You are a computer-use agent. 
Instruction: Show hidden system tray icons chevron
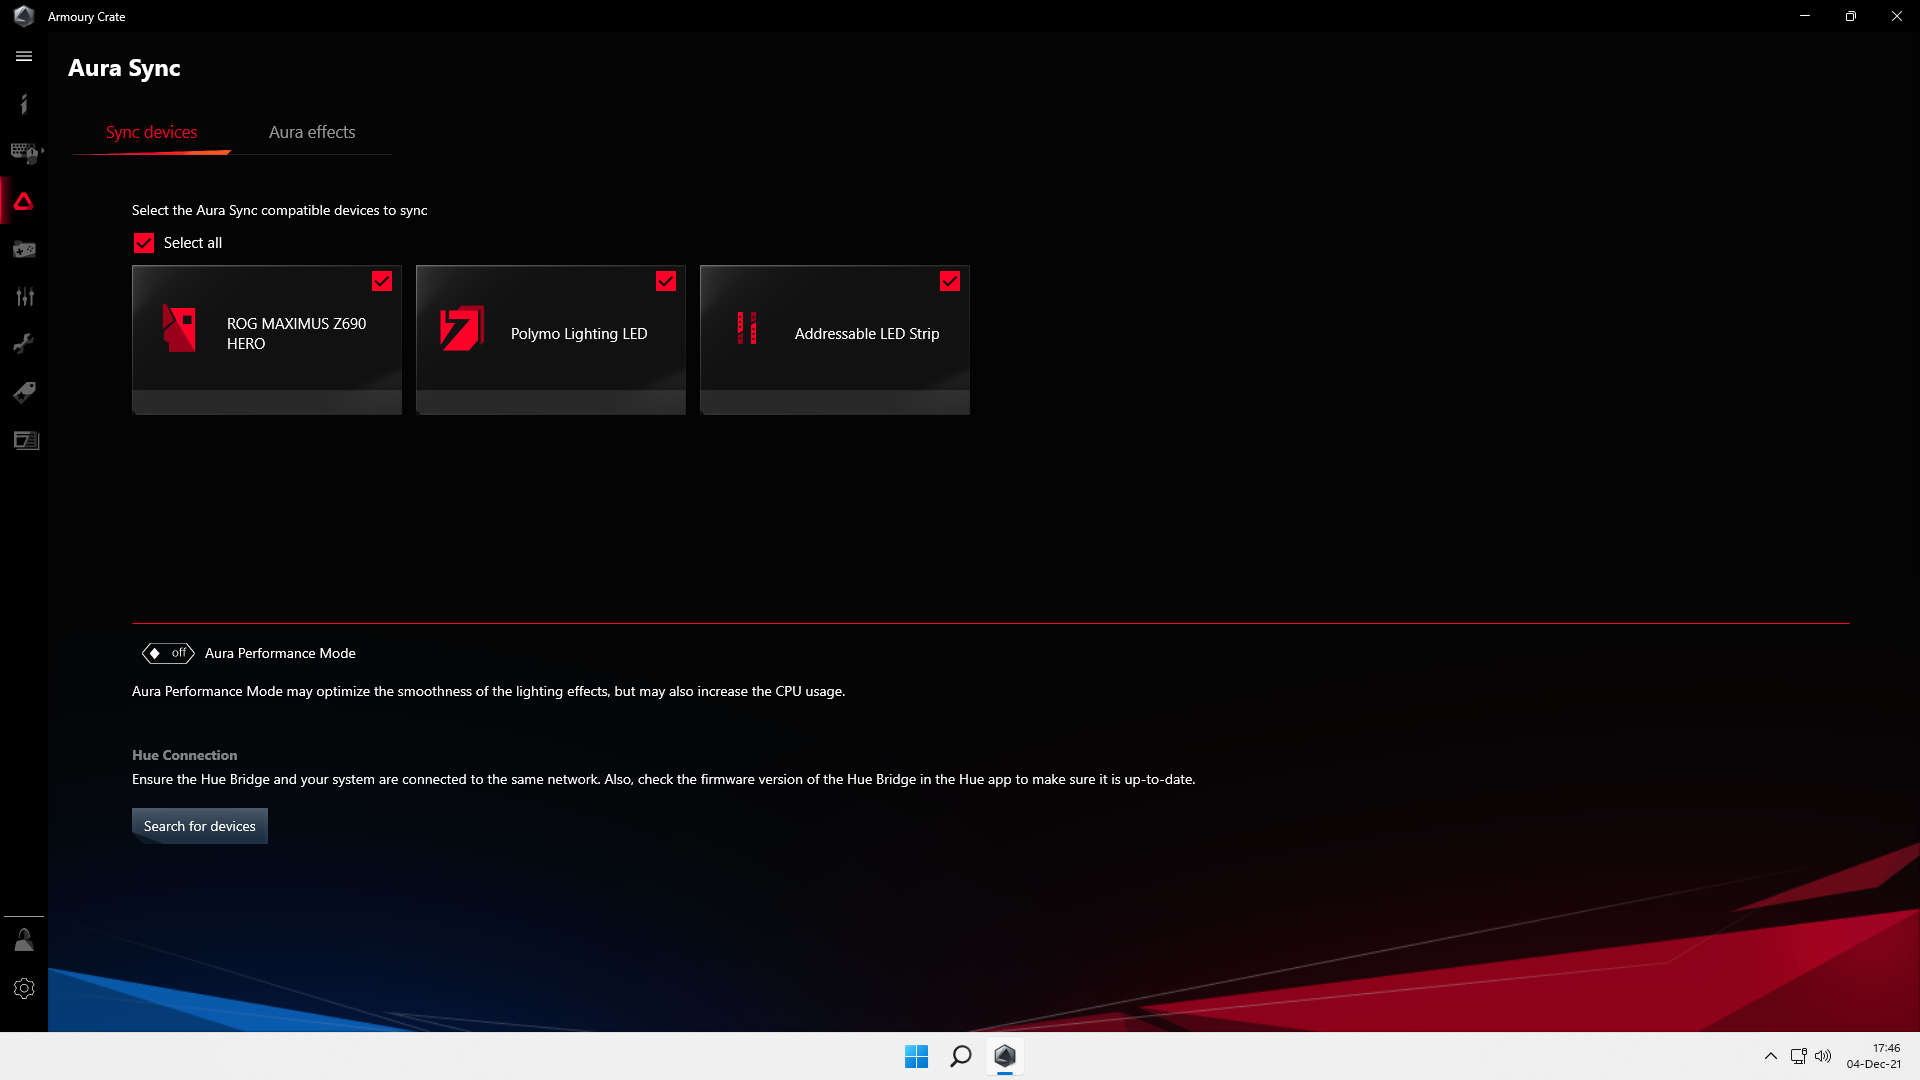[x=1771, y=1056]
